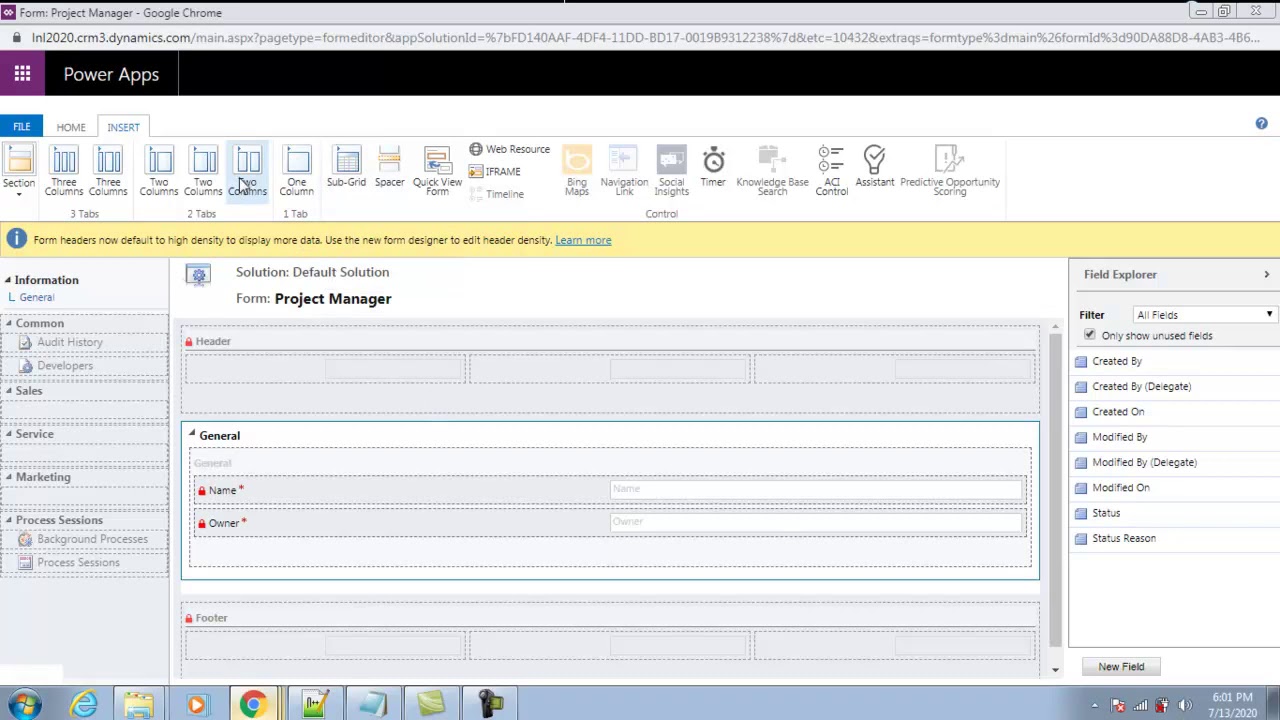Open the Section dropdown in ribbon

coord(19,171)
